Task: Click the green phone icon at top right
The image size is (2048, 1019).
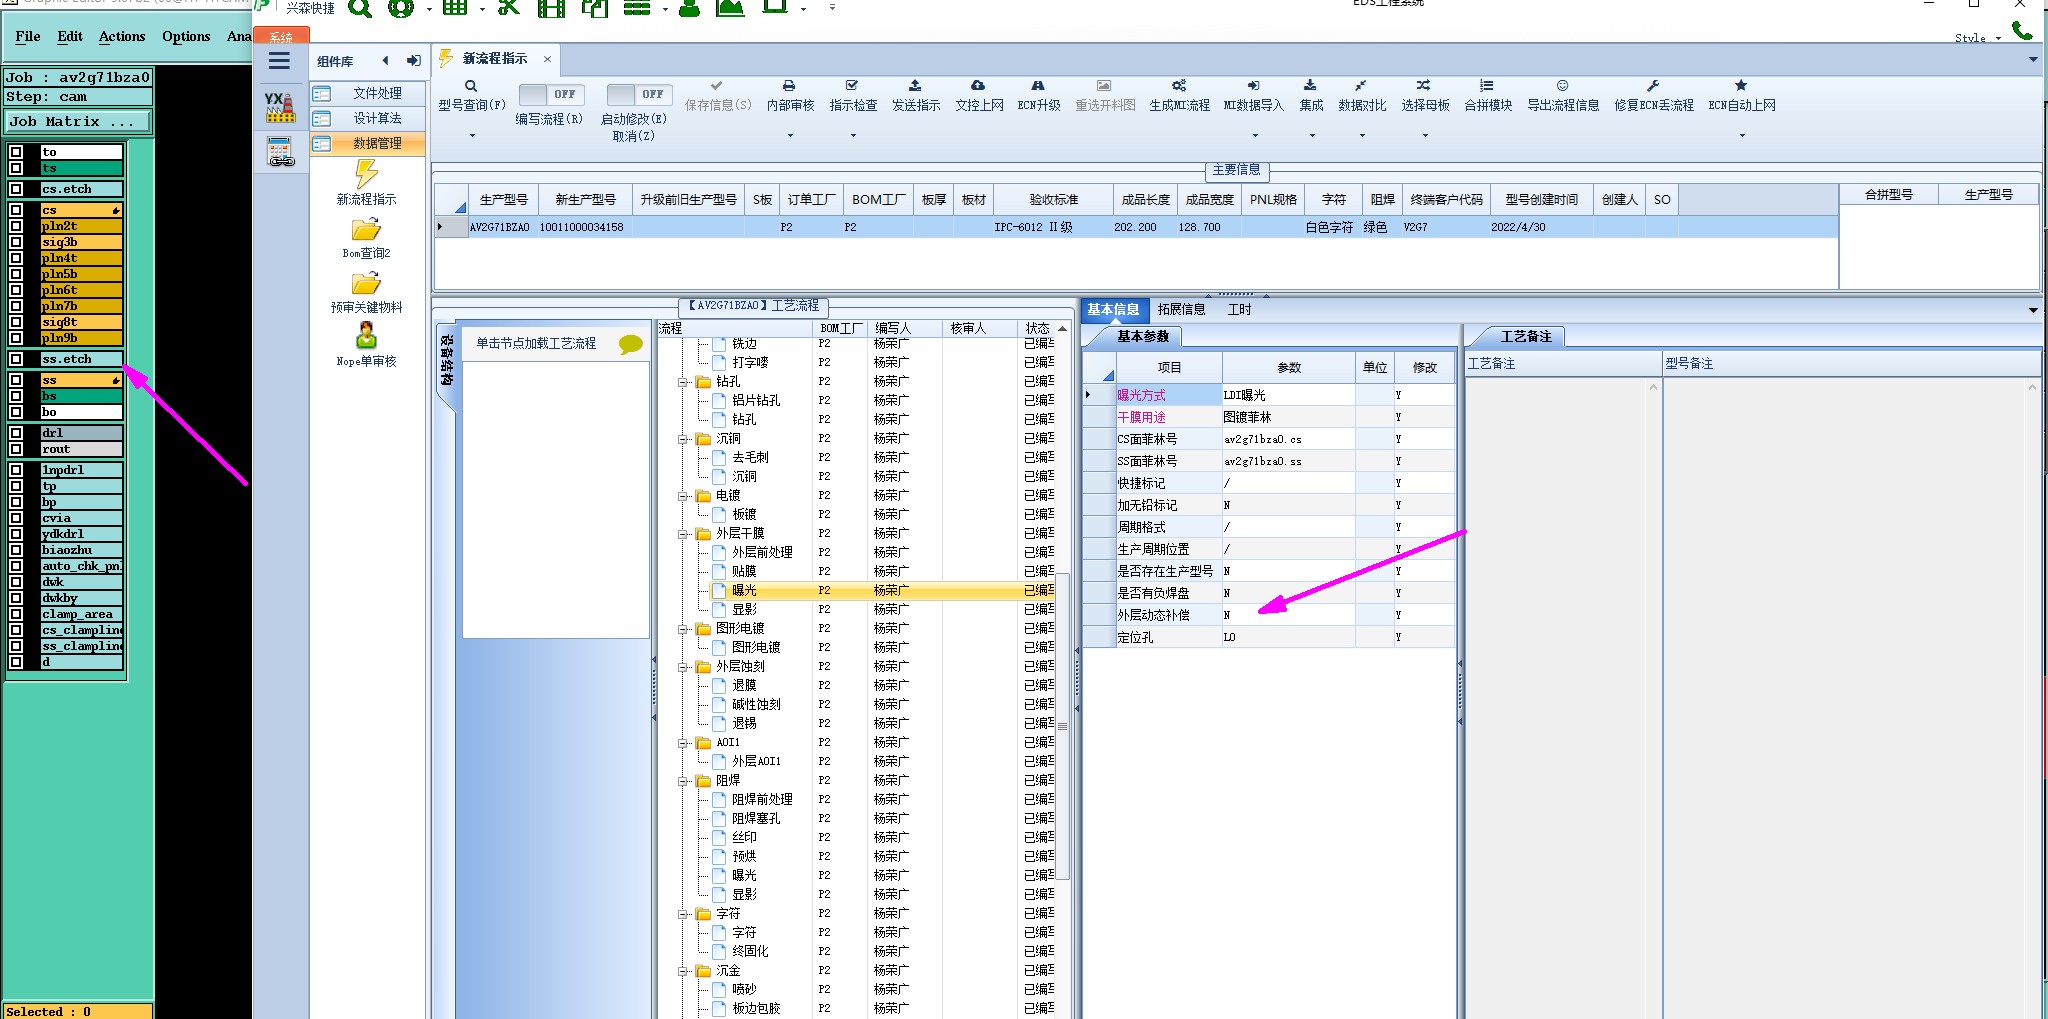Action: [x=2022, y=31]
